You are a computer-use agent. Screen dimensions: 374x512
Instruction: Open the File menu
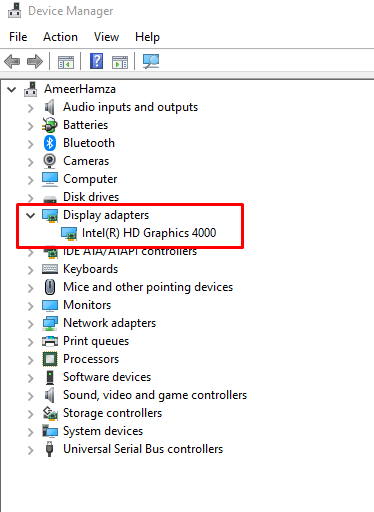tap(18, 37)
